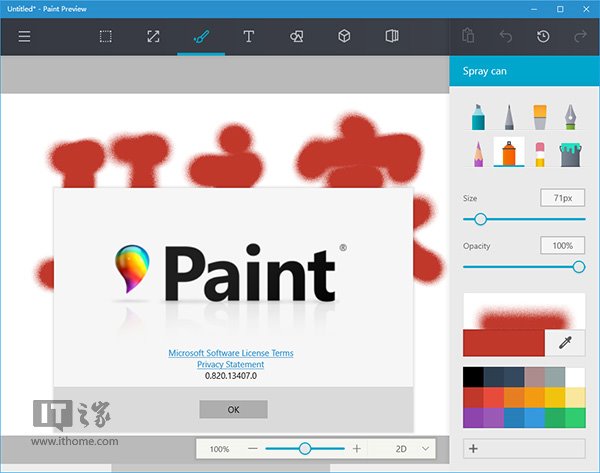The width and height of the screenshot is (600, 473).
Task: Select the light blue color swatch
Action: 534,418
